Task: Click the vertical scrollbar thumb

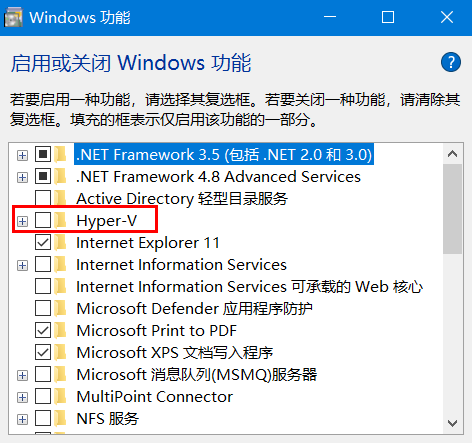Action: [452, 209]
